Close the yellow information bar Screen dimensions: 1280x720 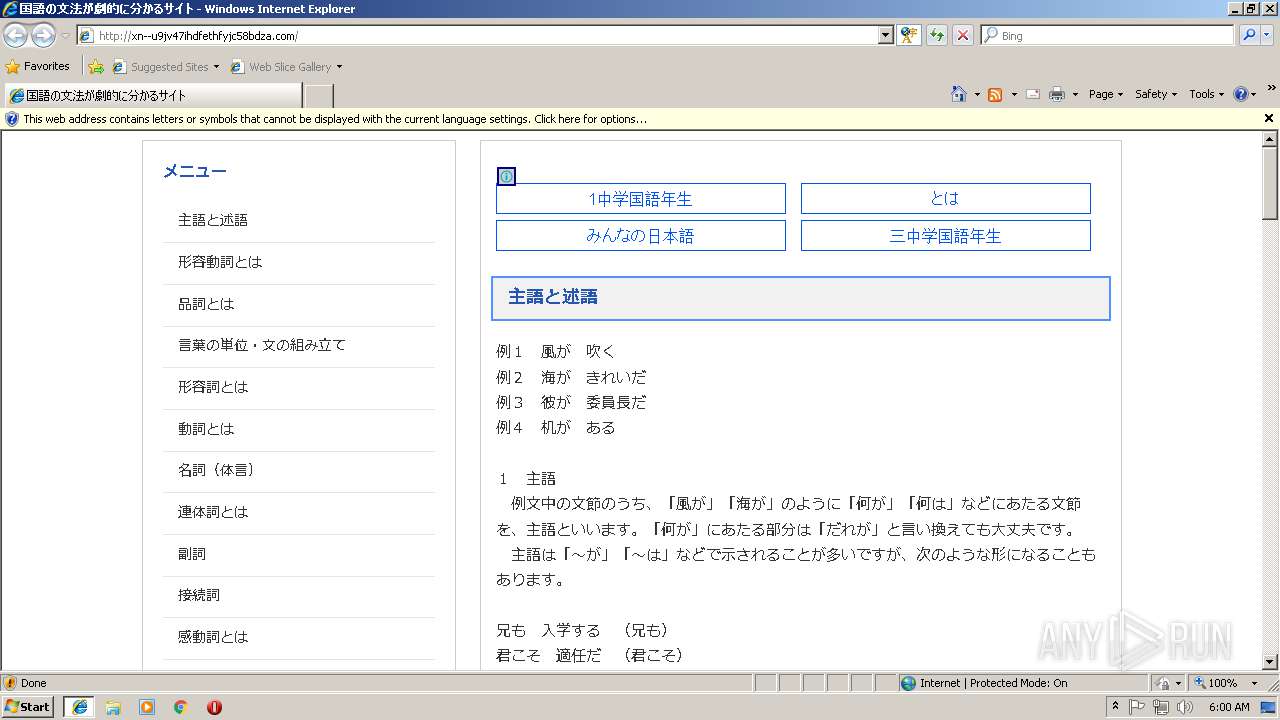pos(1269,118)
